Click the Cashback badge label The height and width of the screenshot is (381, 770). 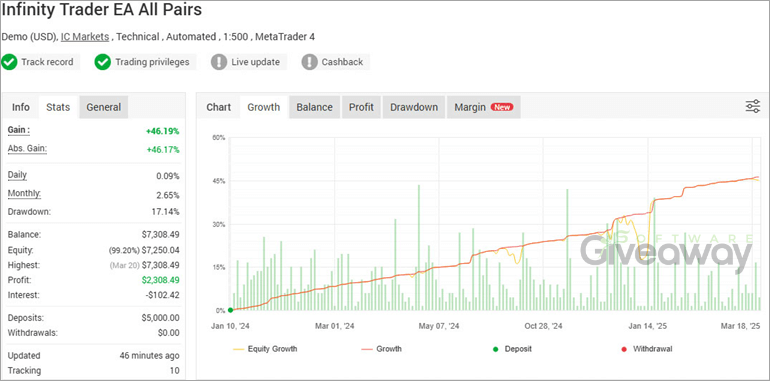point(342,62)
